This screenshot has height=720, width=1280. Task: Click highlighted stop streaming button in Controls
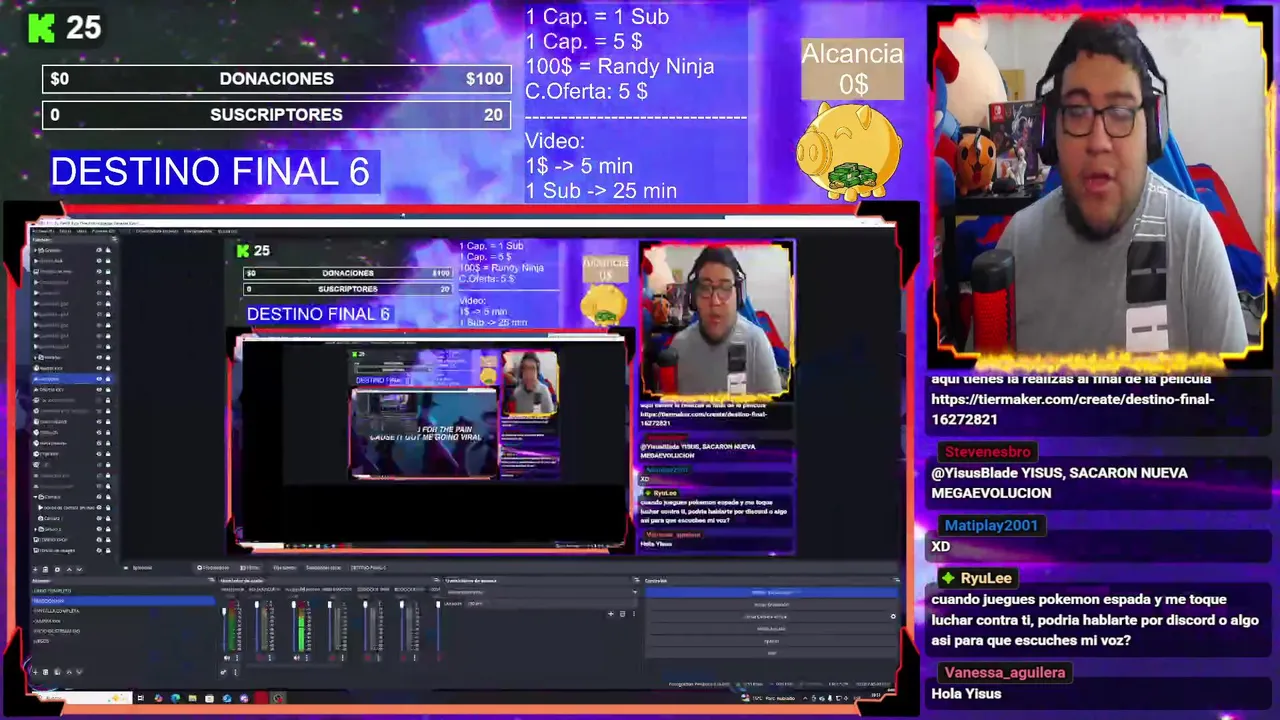[772, 592]
